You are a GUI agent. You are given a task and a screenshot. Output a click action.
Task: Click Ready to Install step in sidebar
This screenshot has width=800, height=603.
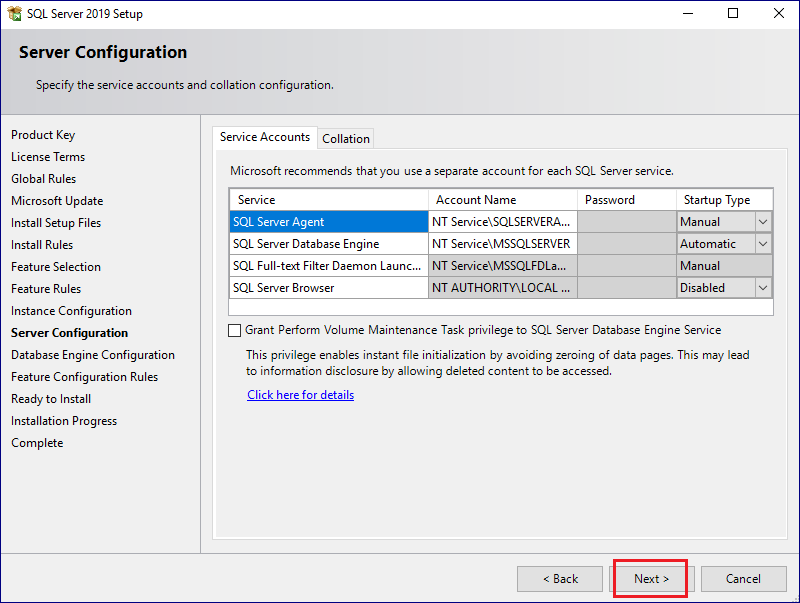pyautogui.click(x=51, y=398)
